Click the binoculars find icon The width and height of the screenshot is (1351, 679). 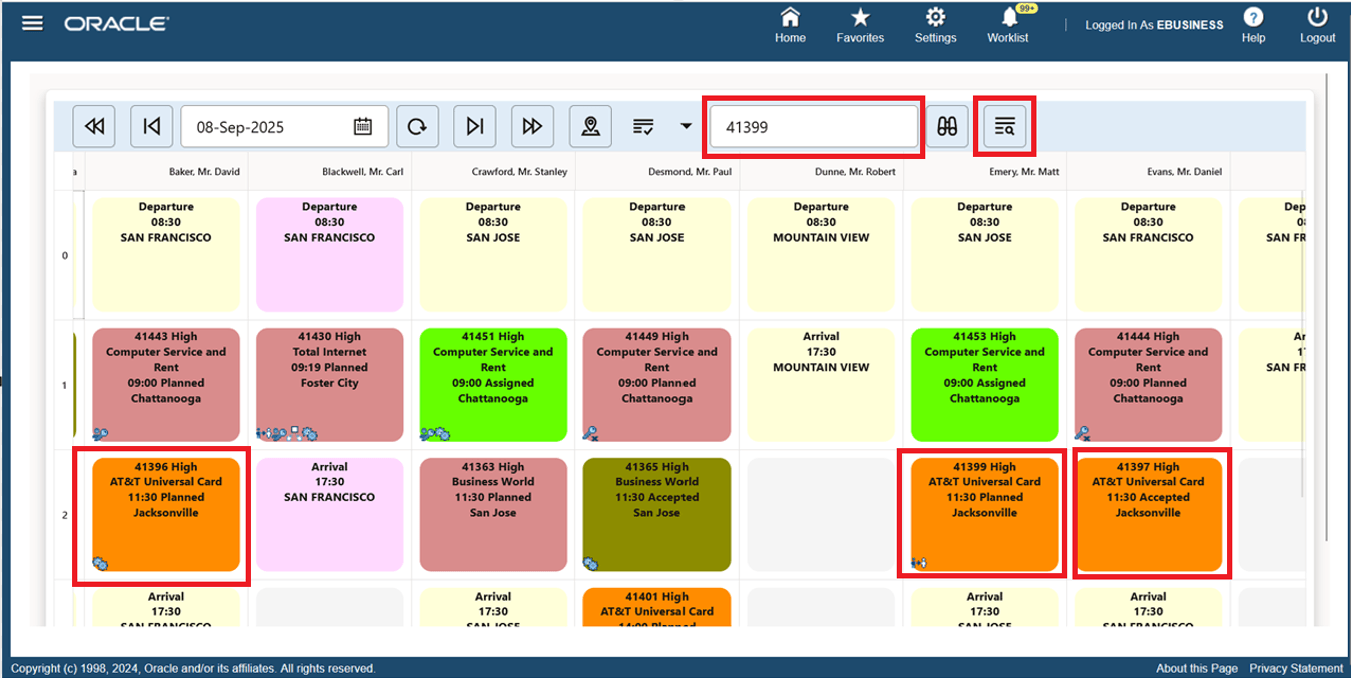[946, 125]
